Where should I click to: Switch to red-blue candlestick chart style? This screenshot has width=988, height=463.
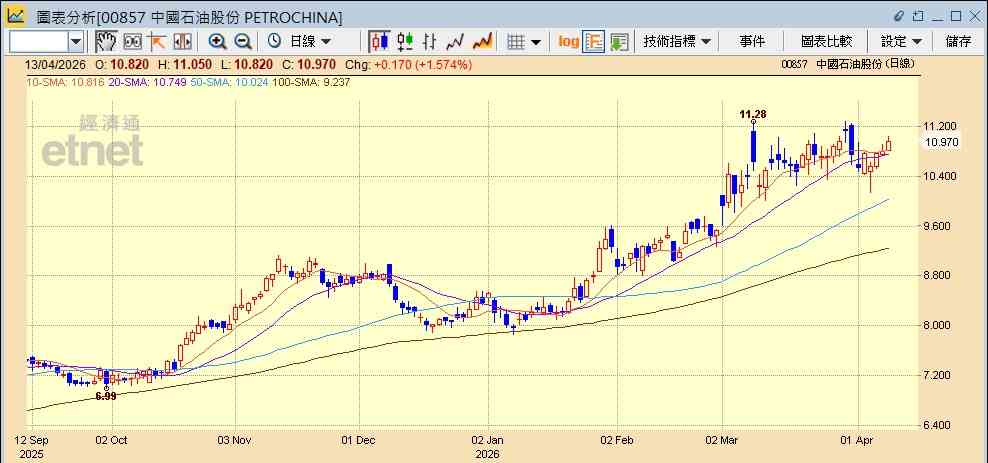tap(379, 42)
